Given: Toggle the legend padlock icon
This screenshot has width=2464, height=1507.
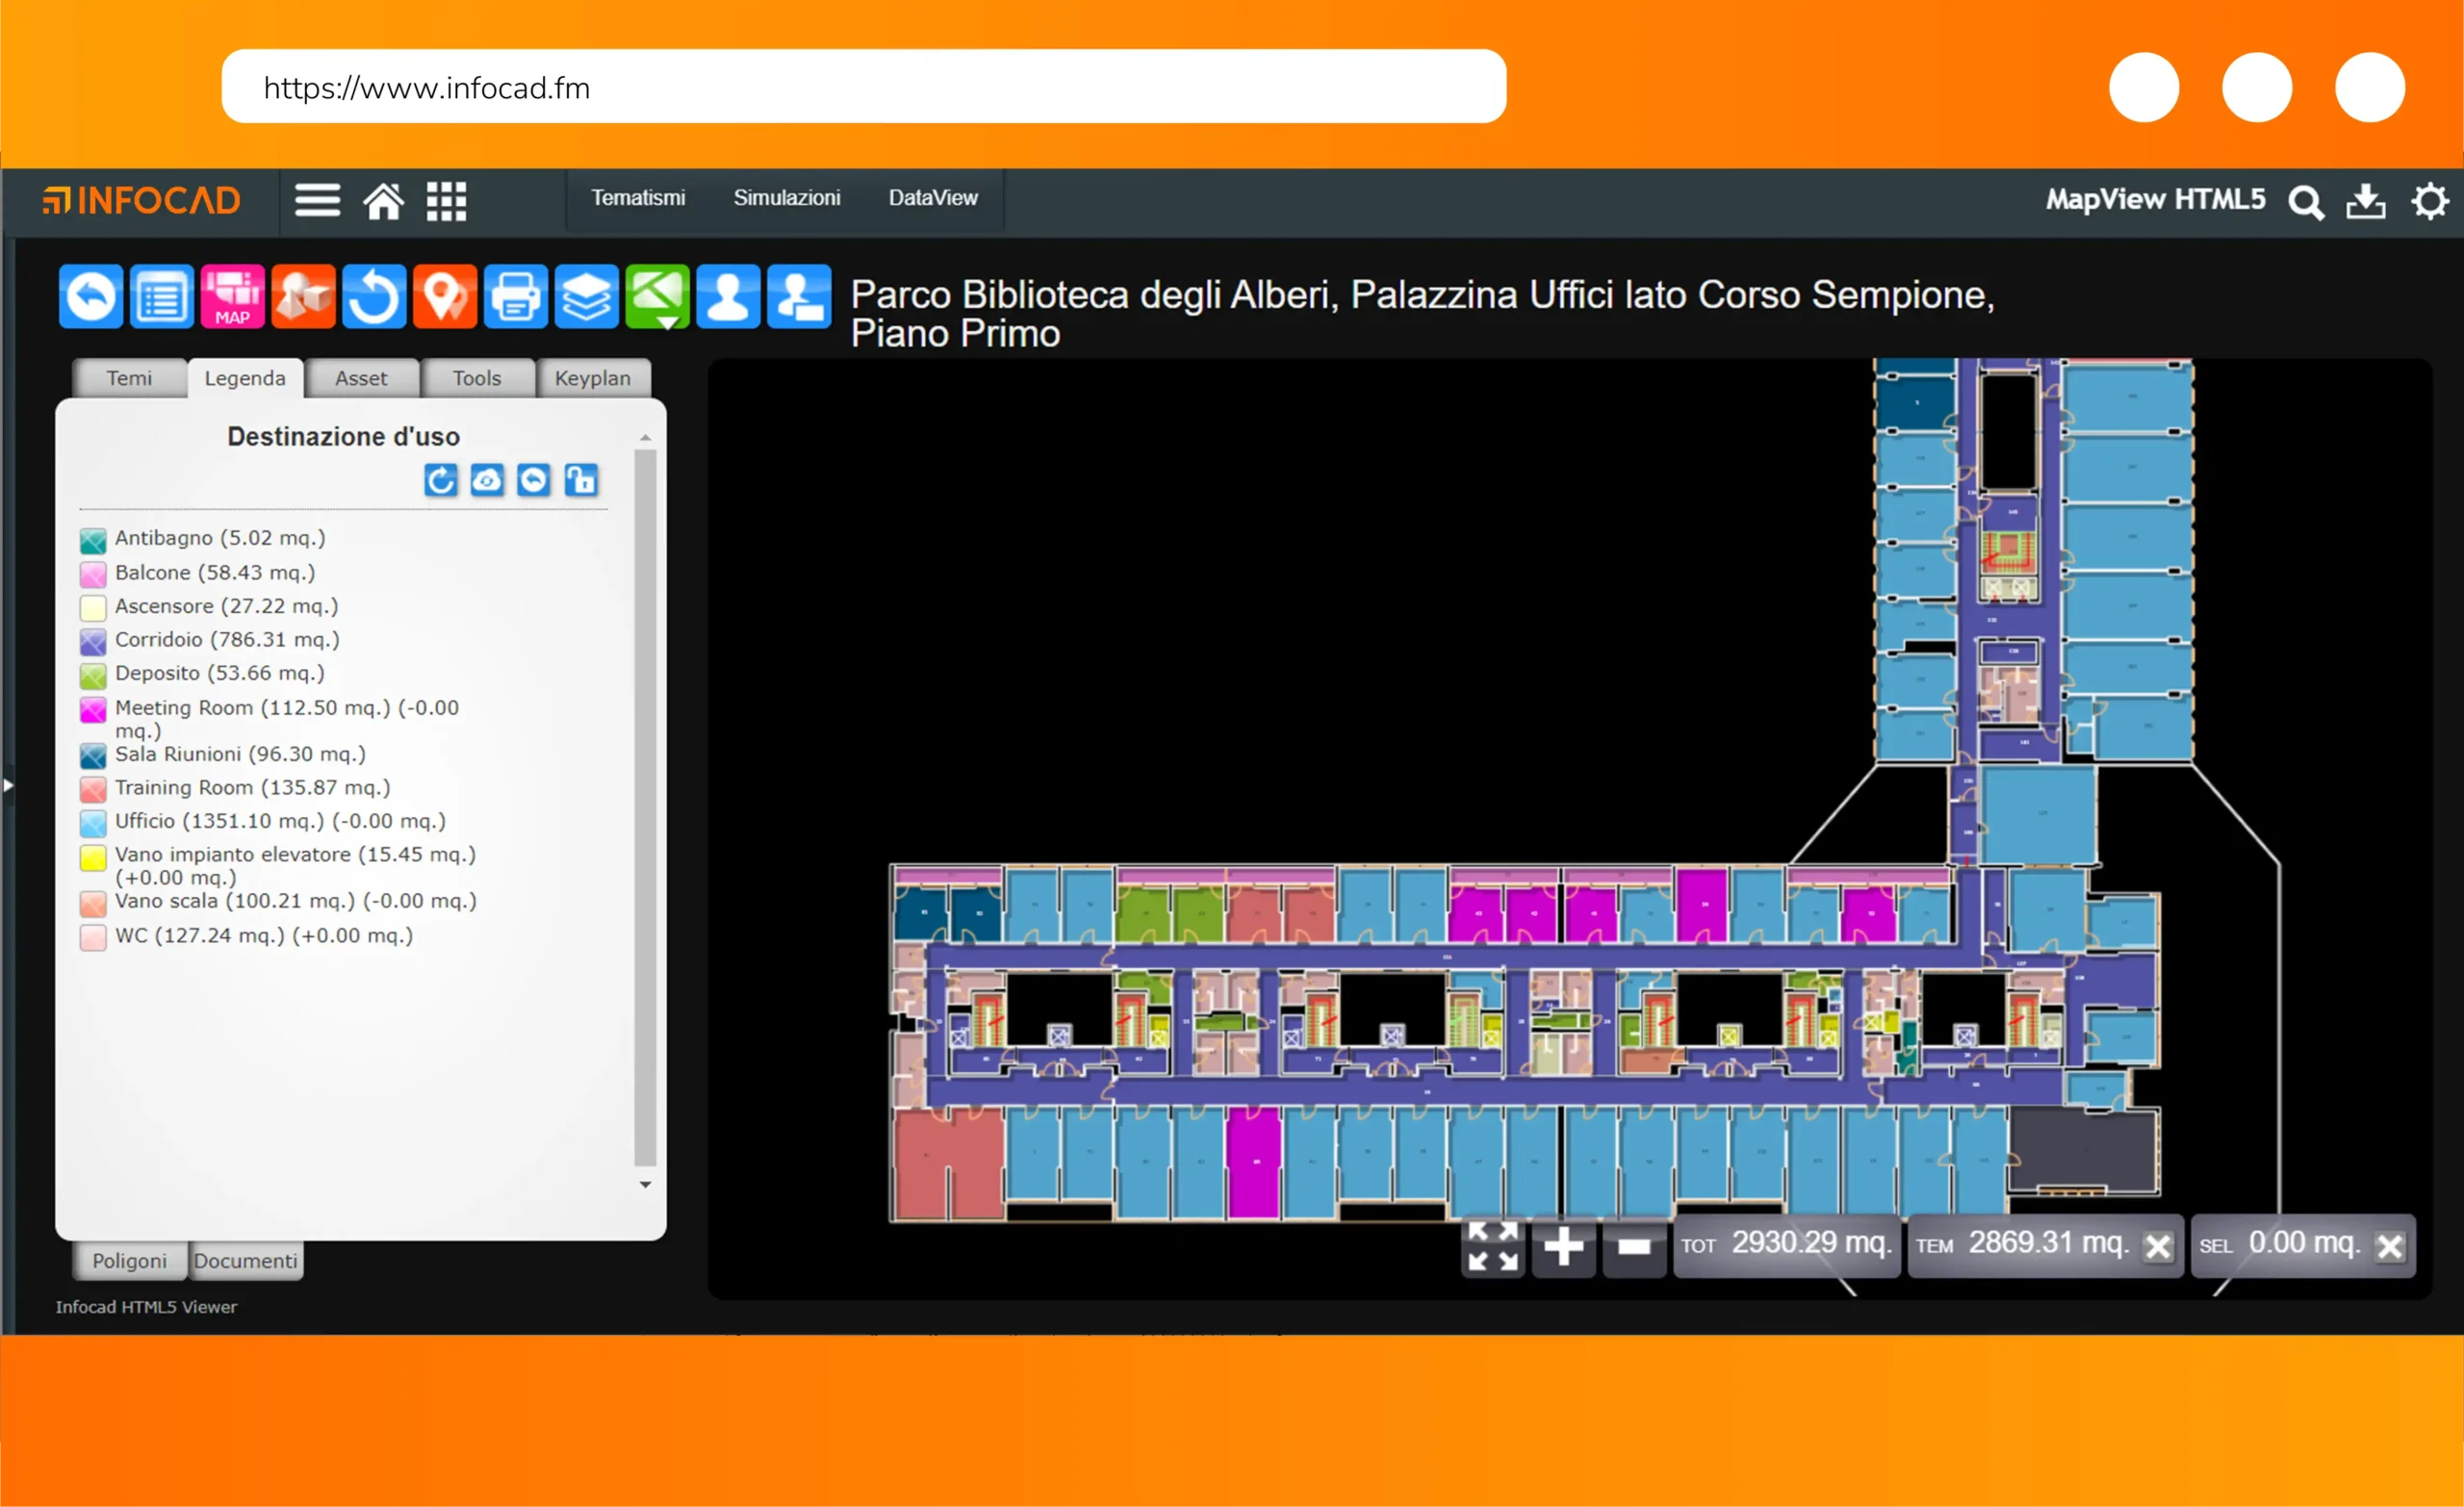Looking at the screenshot, I should click(x=581, y=481).
